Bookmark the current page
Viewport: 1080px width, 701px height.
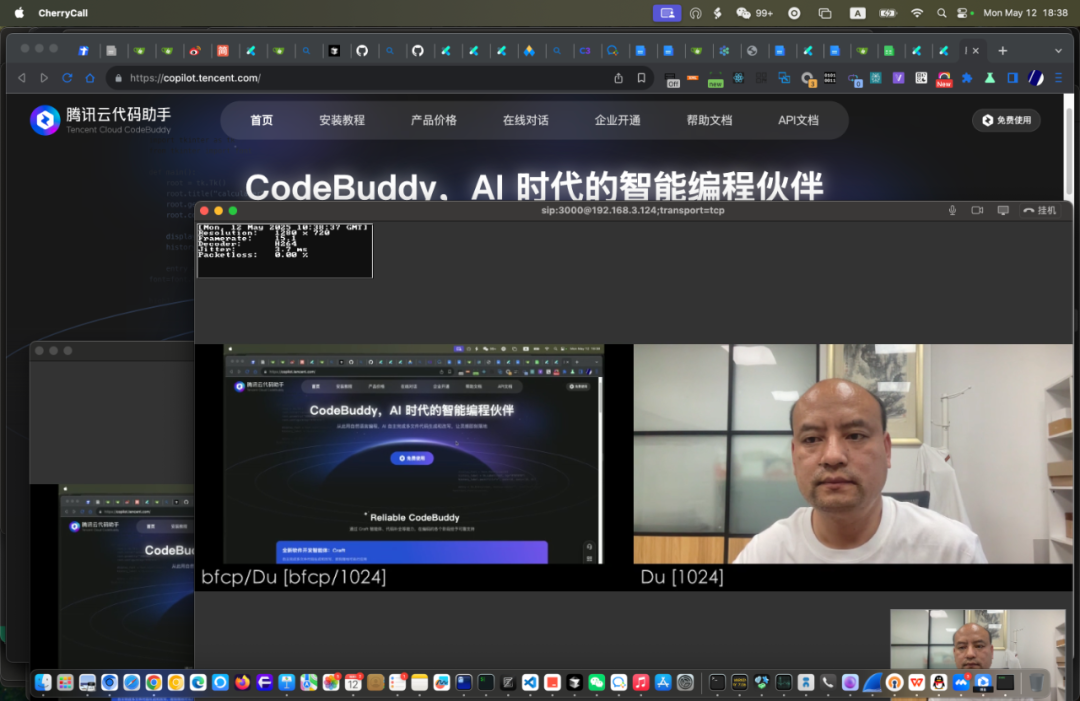click(x=641, y=78)
